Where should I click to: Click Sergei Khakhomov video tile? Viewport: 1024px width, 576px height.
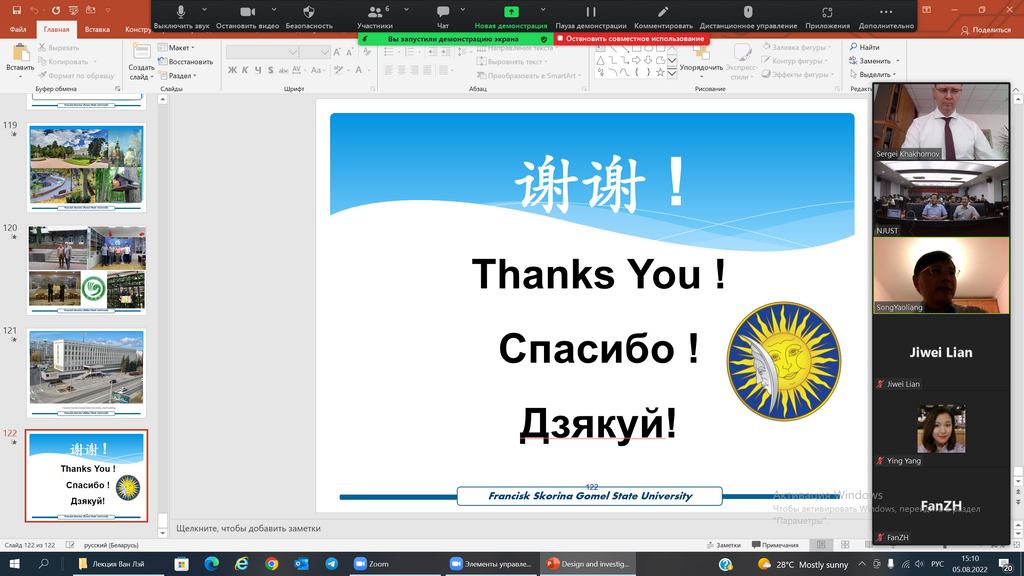tap(941, 121)
